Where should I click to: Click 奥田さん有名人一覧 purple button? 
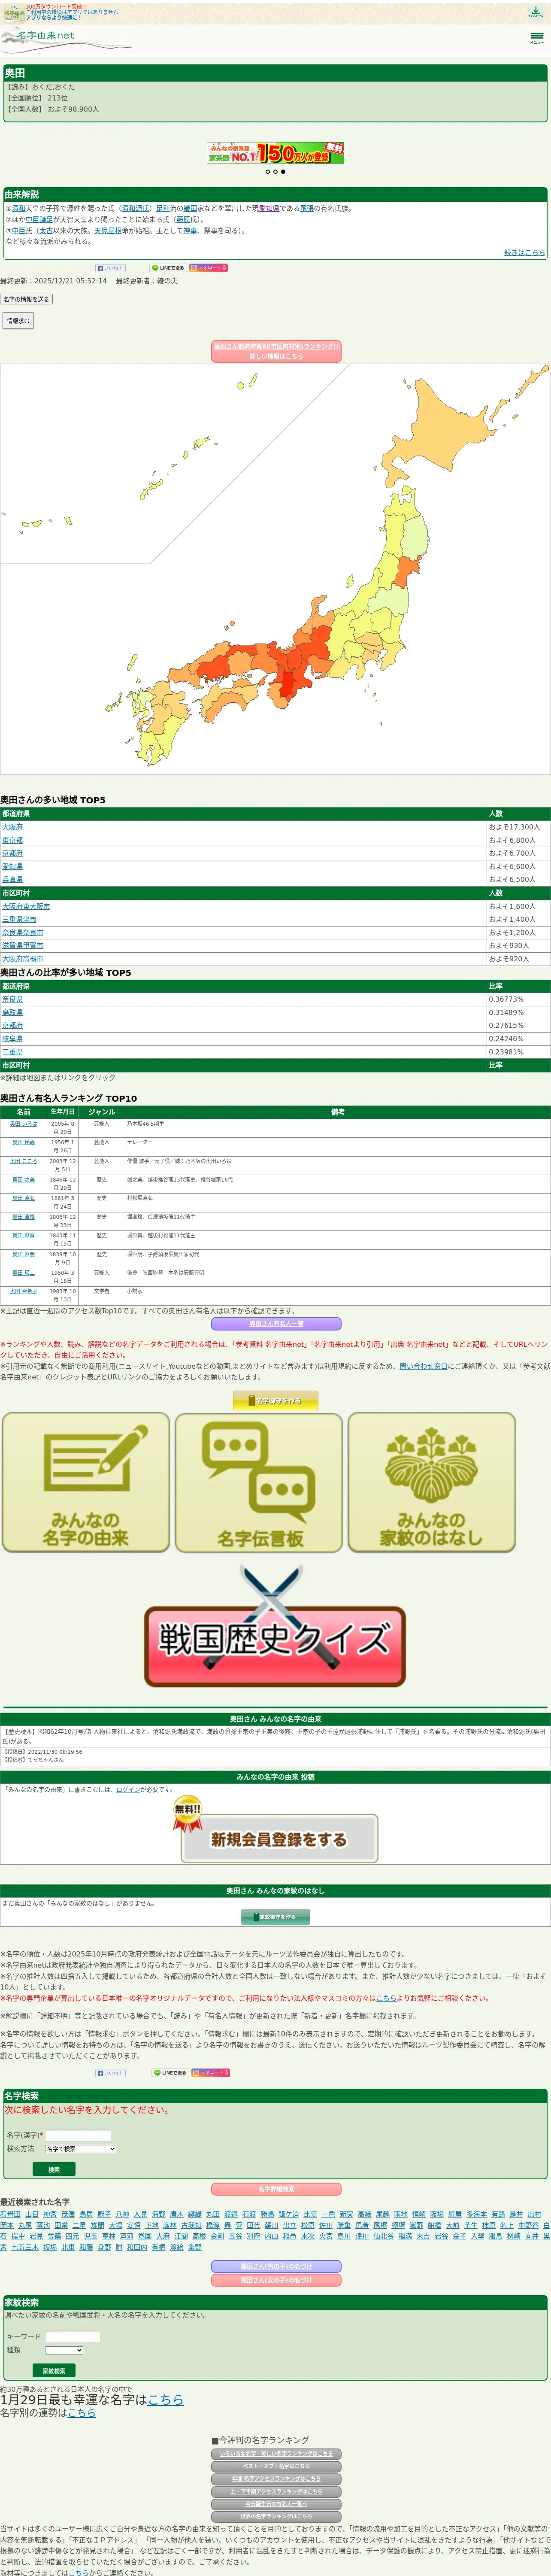[x=276, y=1324]
